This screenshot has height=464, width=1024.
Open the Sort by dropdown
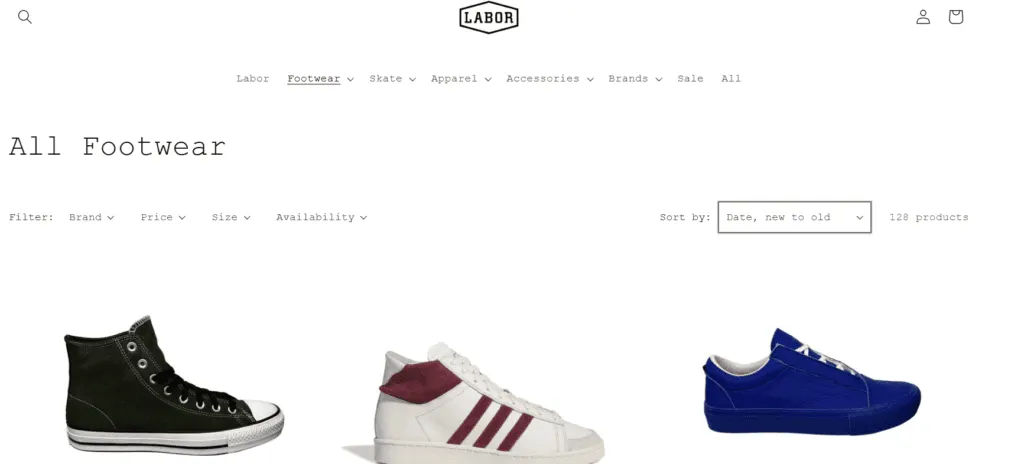pos(794,217)
